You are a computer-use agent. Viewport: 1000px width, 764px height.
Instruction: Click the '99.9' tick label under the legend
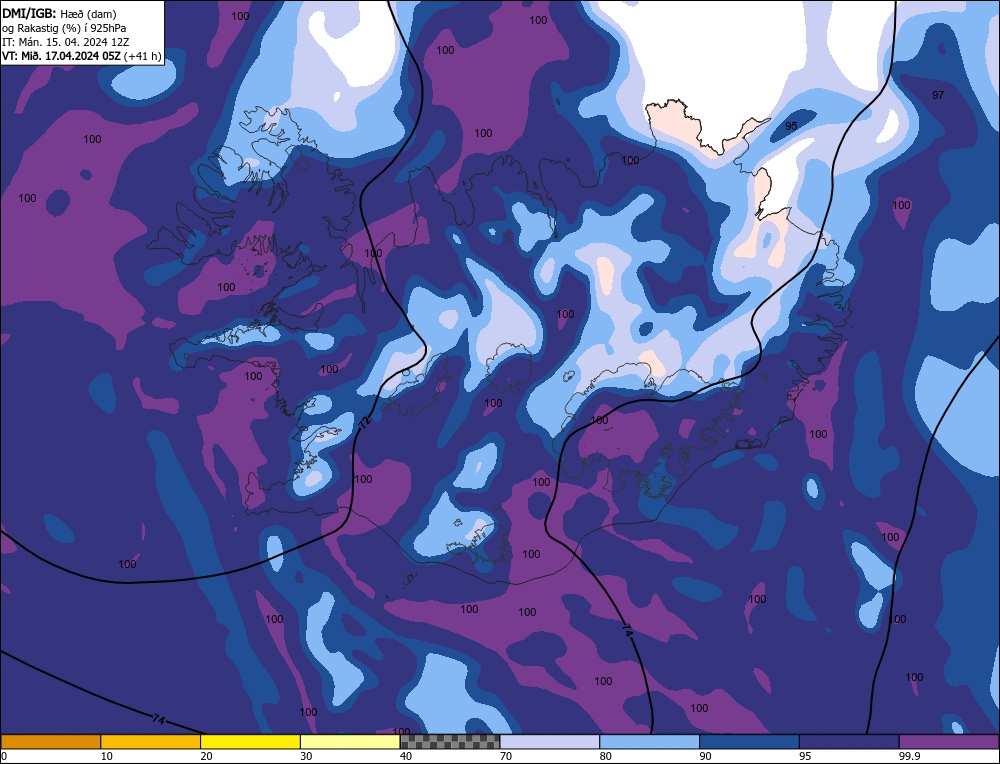(x=908, y=756)
